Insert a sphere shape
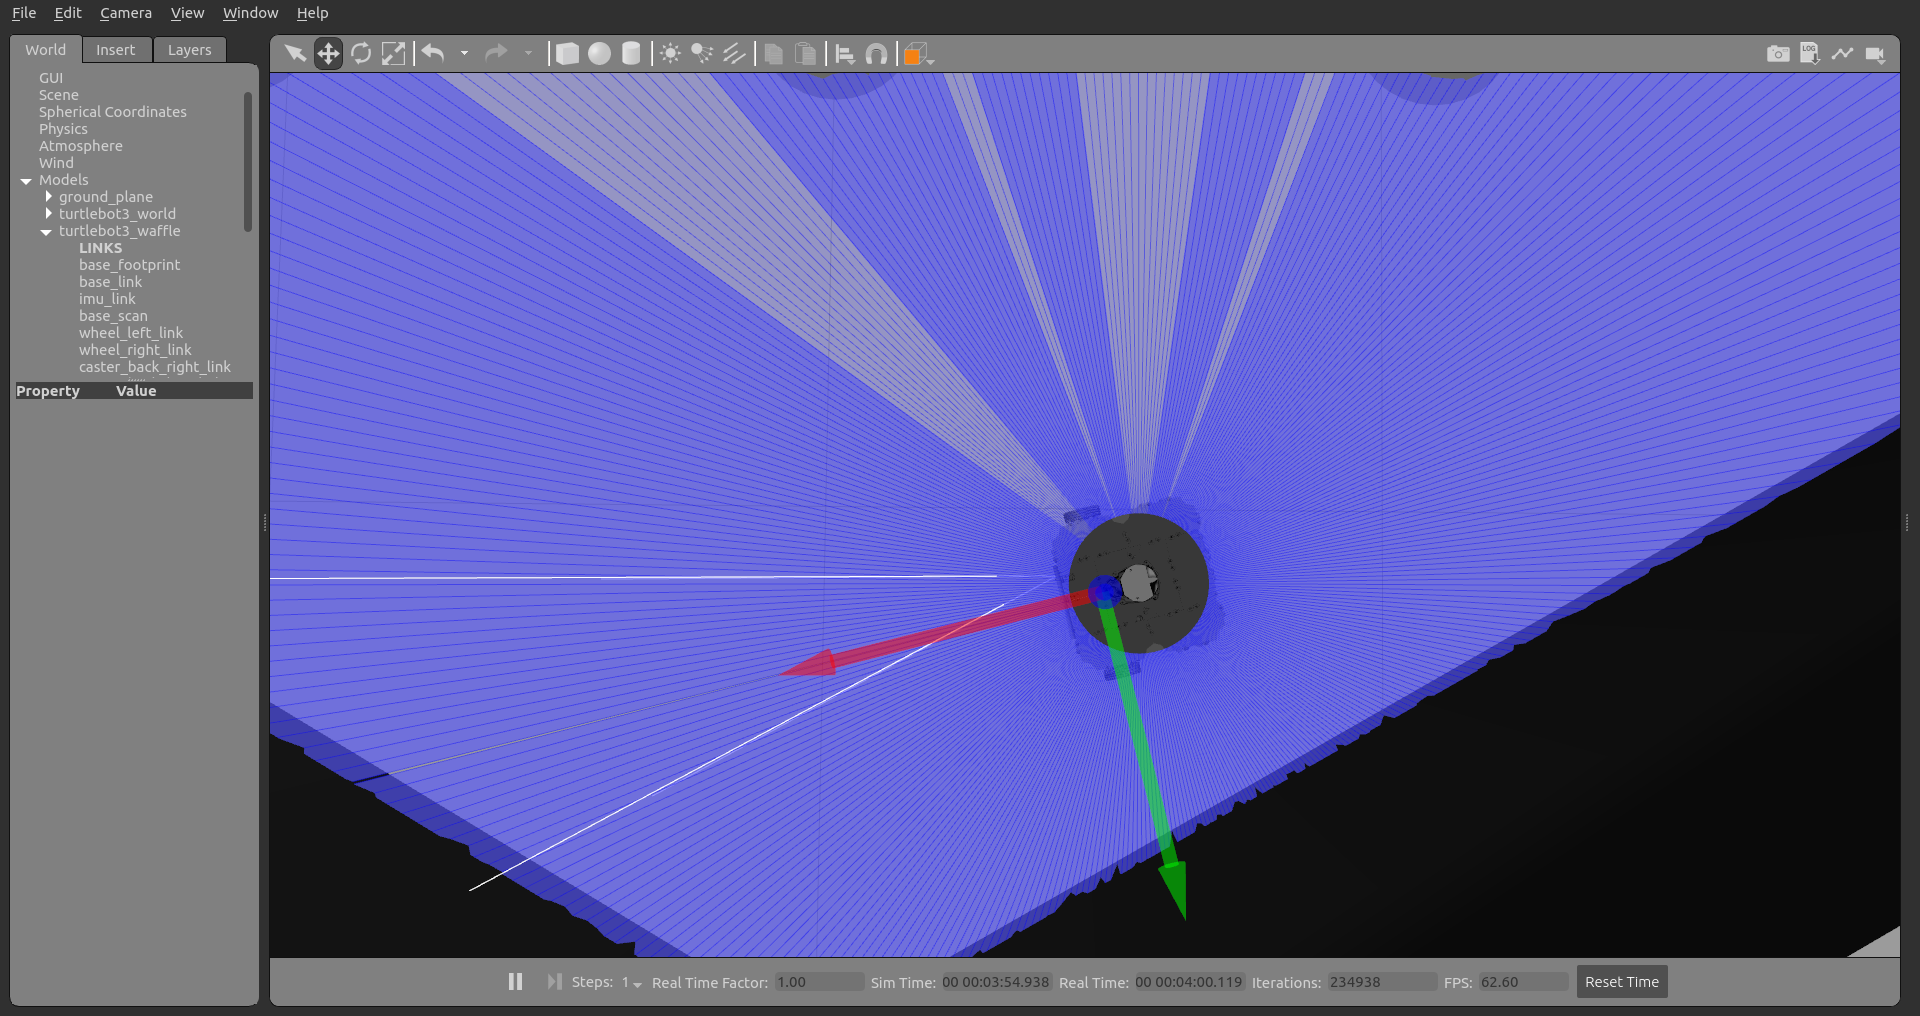Screen dimensions: 1920x1016 [599, 54]
